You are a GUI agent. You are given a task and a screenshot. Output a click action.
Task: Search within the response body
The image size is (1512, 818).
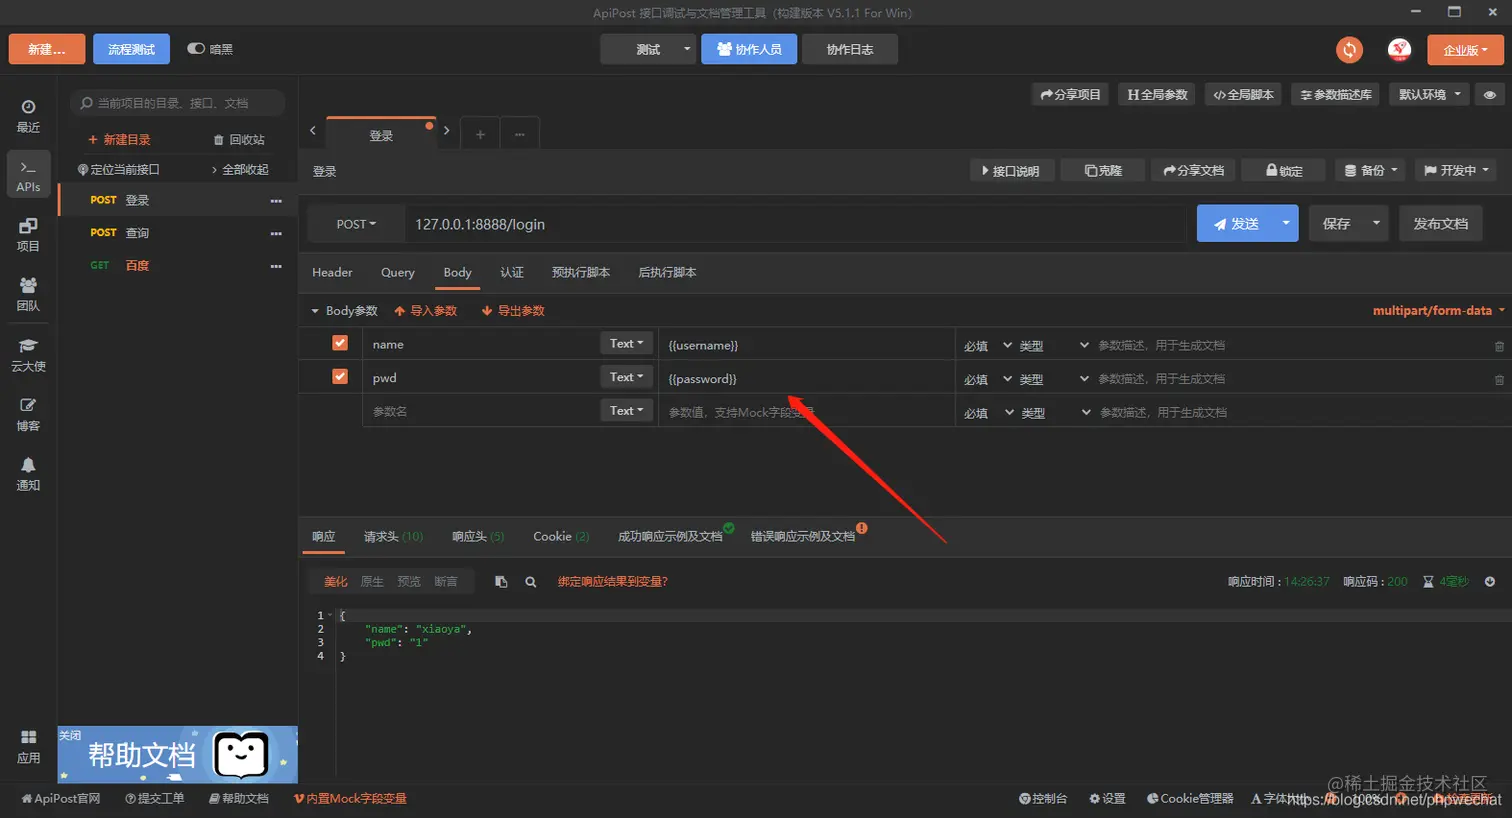click(531, 582)
